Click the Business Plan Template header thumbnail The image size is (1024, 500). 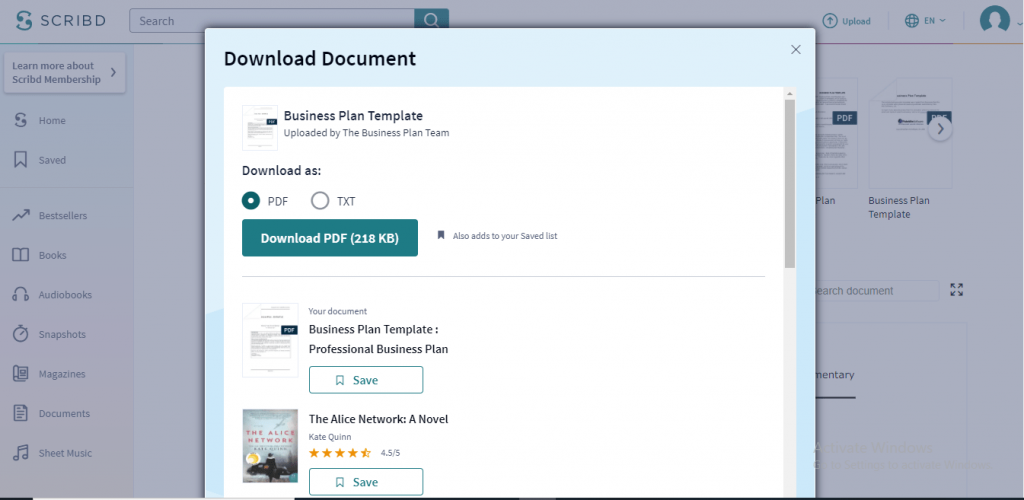pos(259,128)
